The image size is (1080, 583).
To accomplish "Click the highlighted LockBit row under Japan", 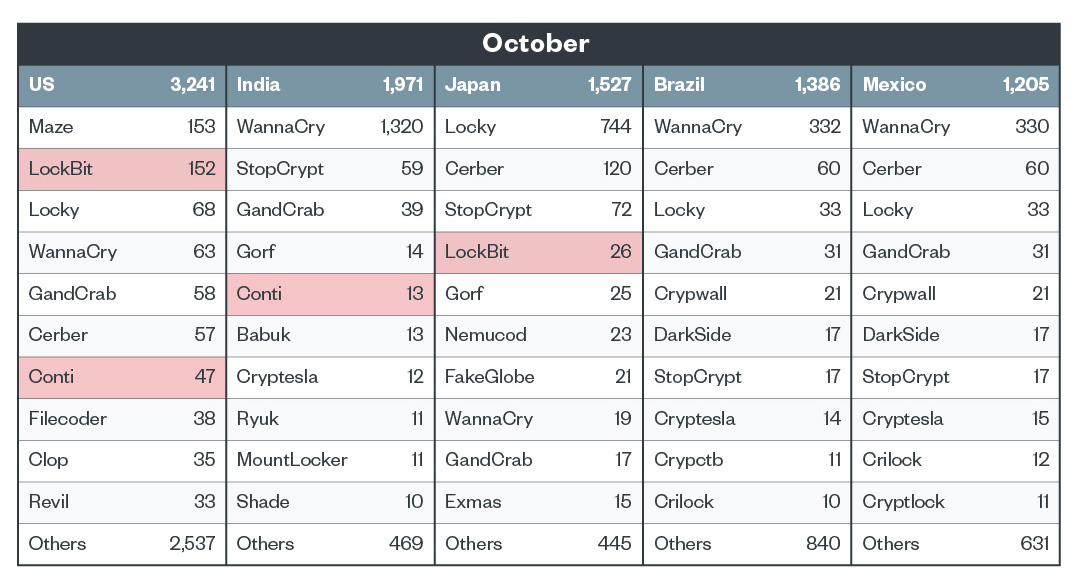I will point(538,252).
